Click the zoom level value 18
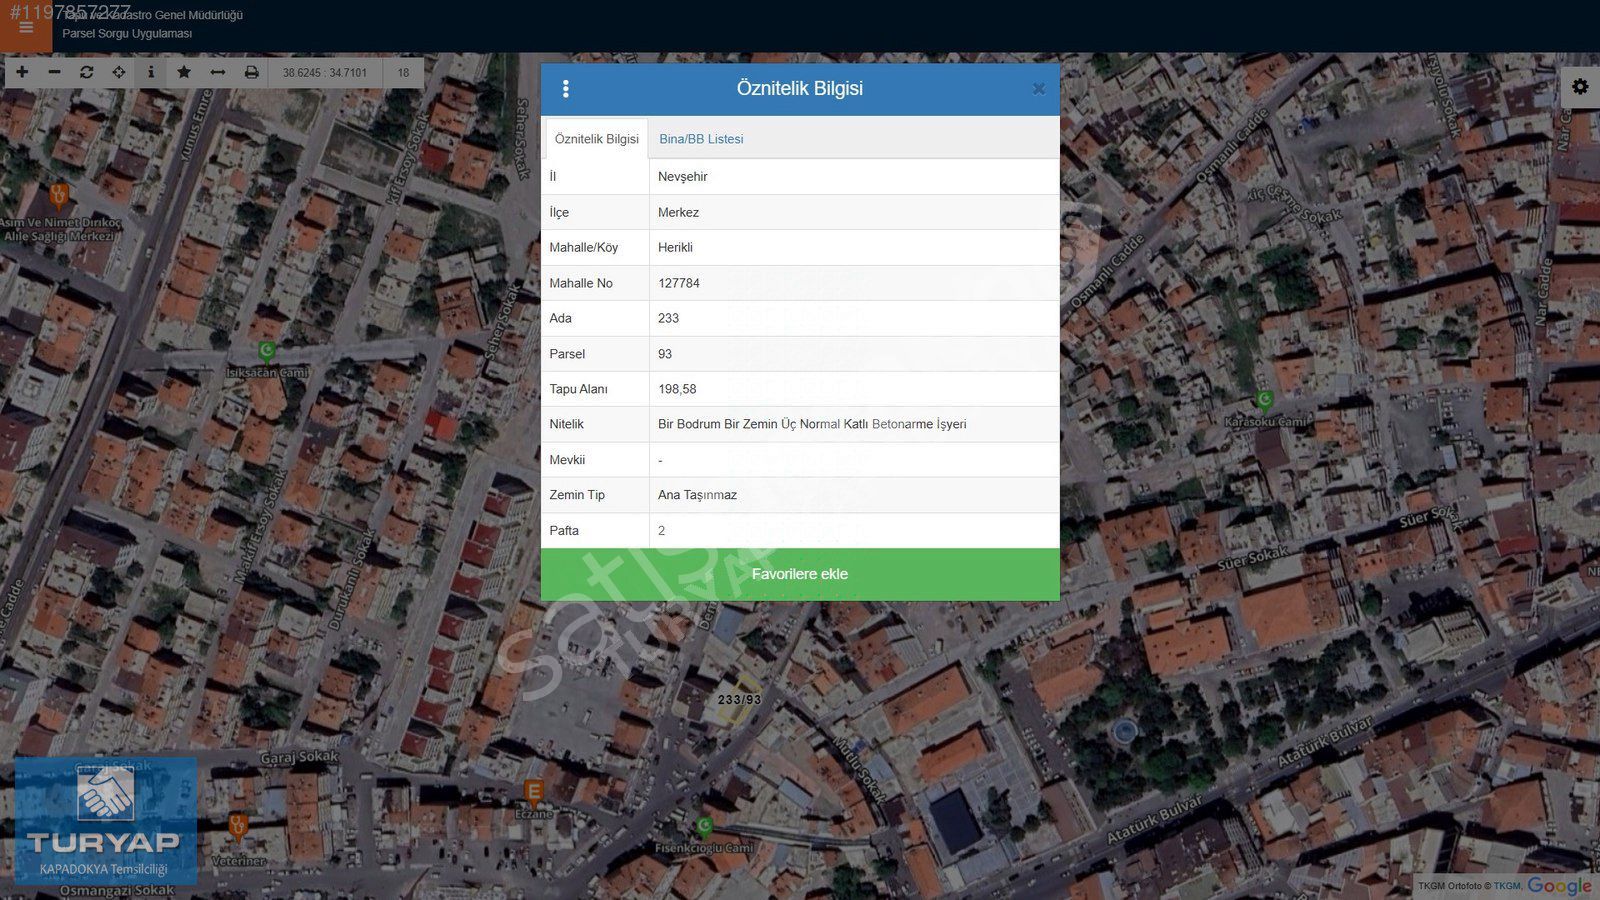1600x900 pixels. 403,73
